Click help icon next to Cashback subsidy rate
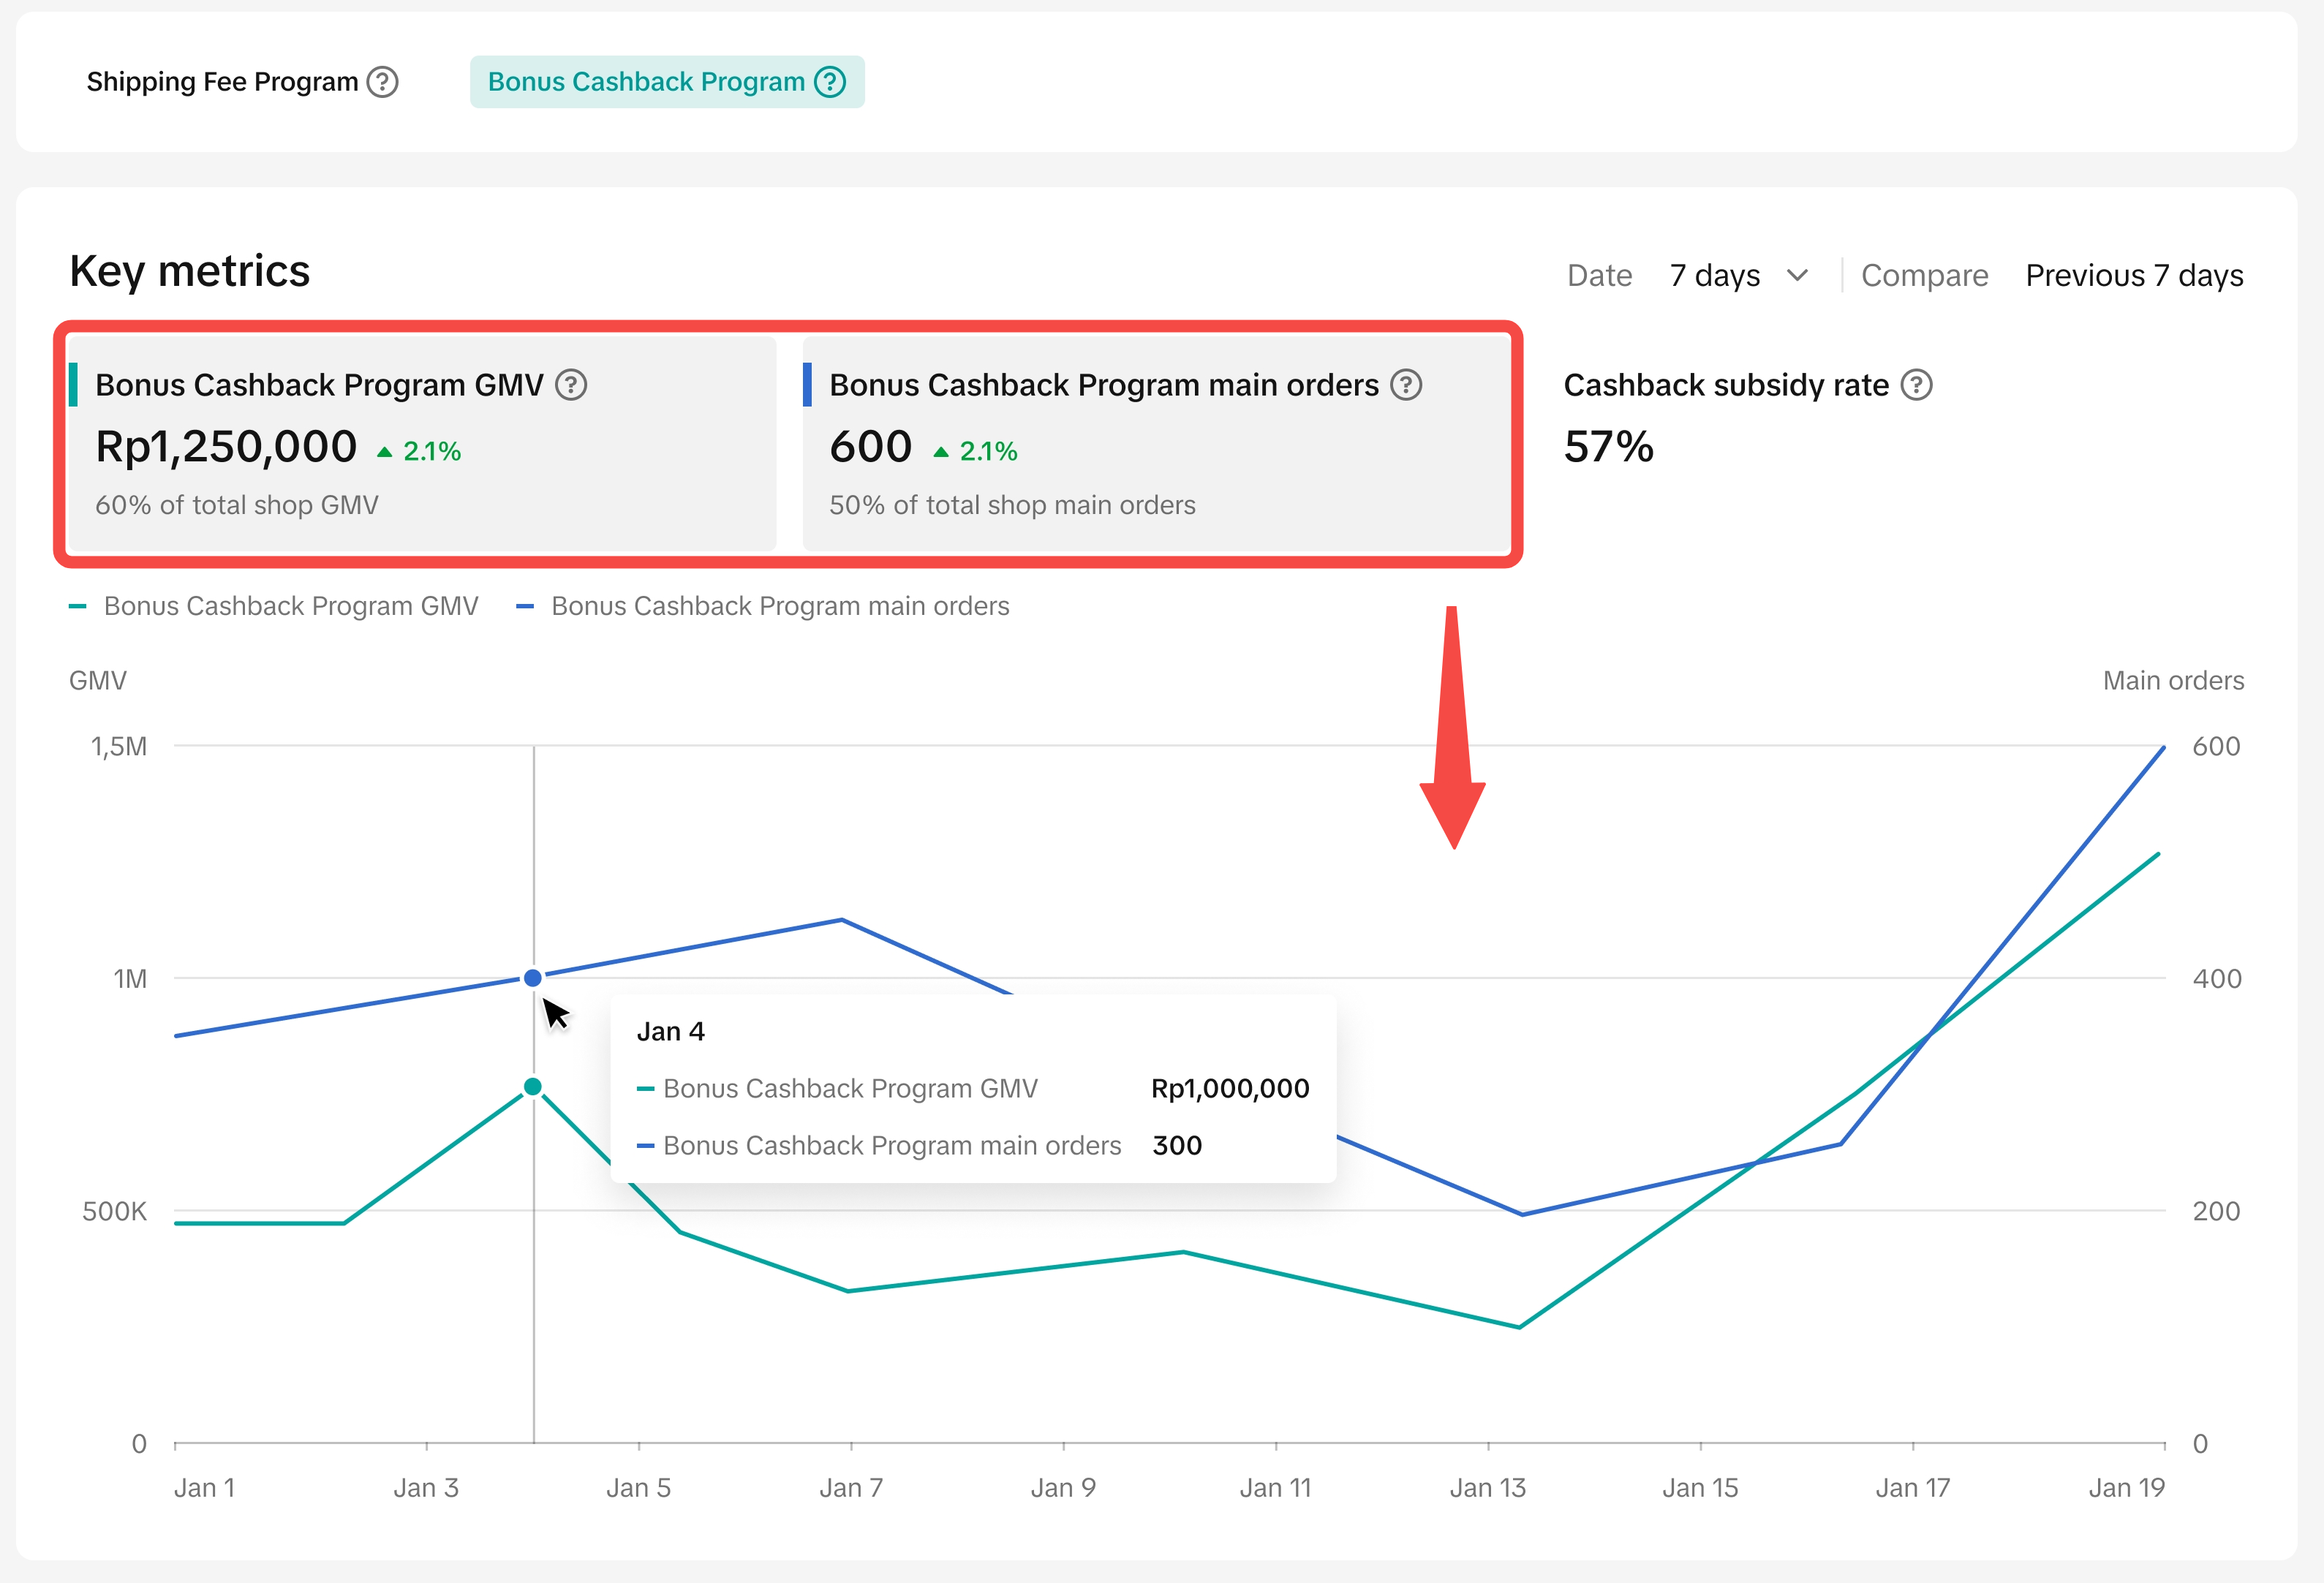Viewport: 2324px width, 1583px height. pos(1916,385)
